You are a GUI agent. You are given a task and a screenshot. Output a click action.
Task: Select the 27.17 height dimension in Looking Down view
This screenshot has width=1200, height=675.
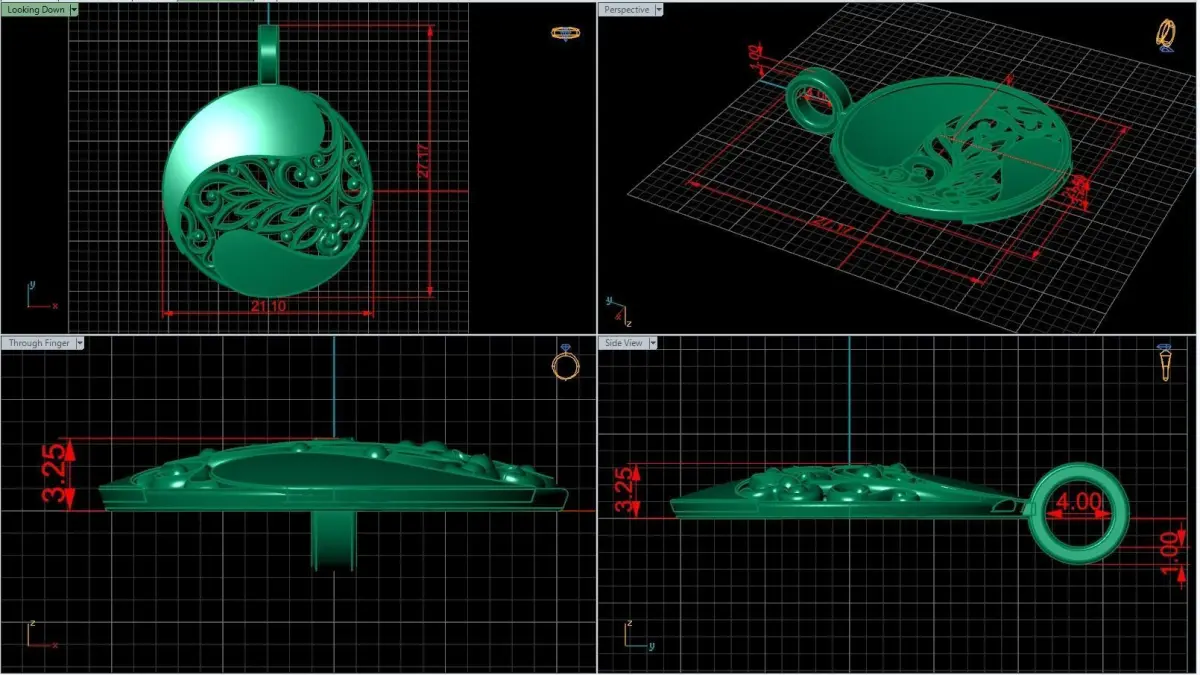pos(424,160)
